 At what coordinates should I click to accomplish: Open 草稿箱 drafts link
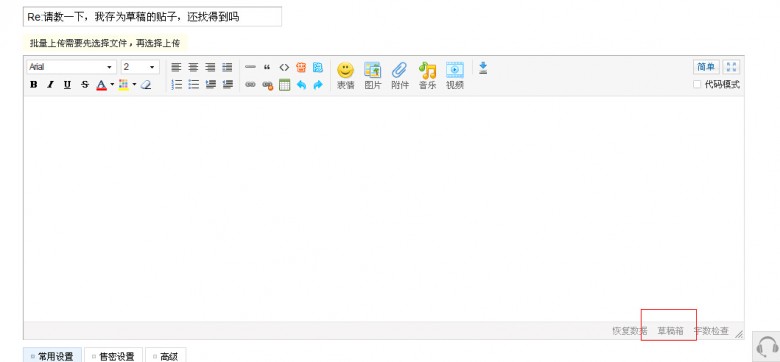coord(671,331)
